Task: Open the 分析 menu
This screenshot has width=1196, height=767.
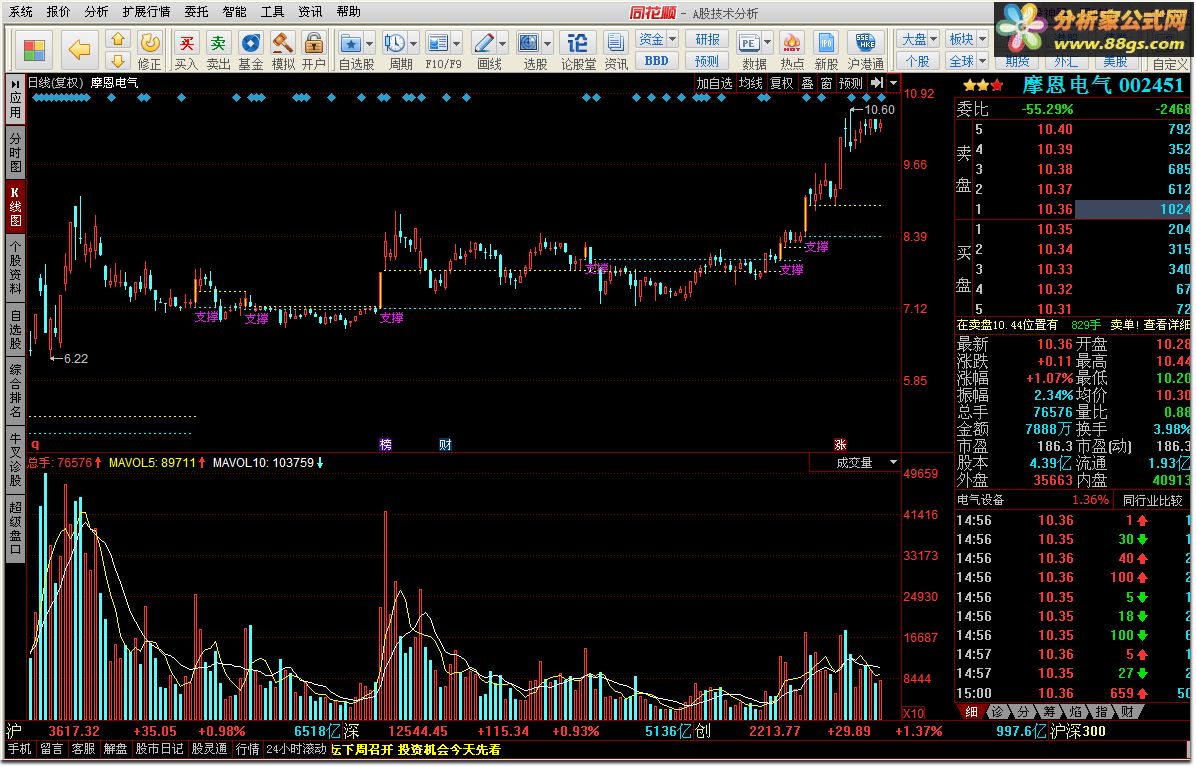Action: (96, 12)
